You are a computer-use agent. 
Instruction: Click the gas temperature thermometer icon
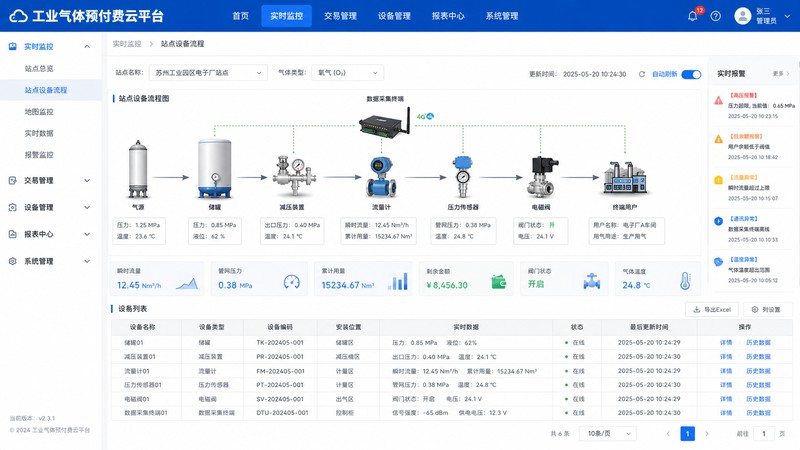(x=685, y=281)
